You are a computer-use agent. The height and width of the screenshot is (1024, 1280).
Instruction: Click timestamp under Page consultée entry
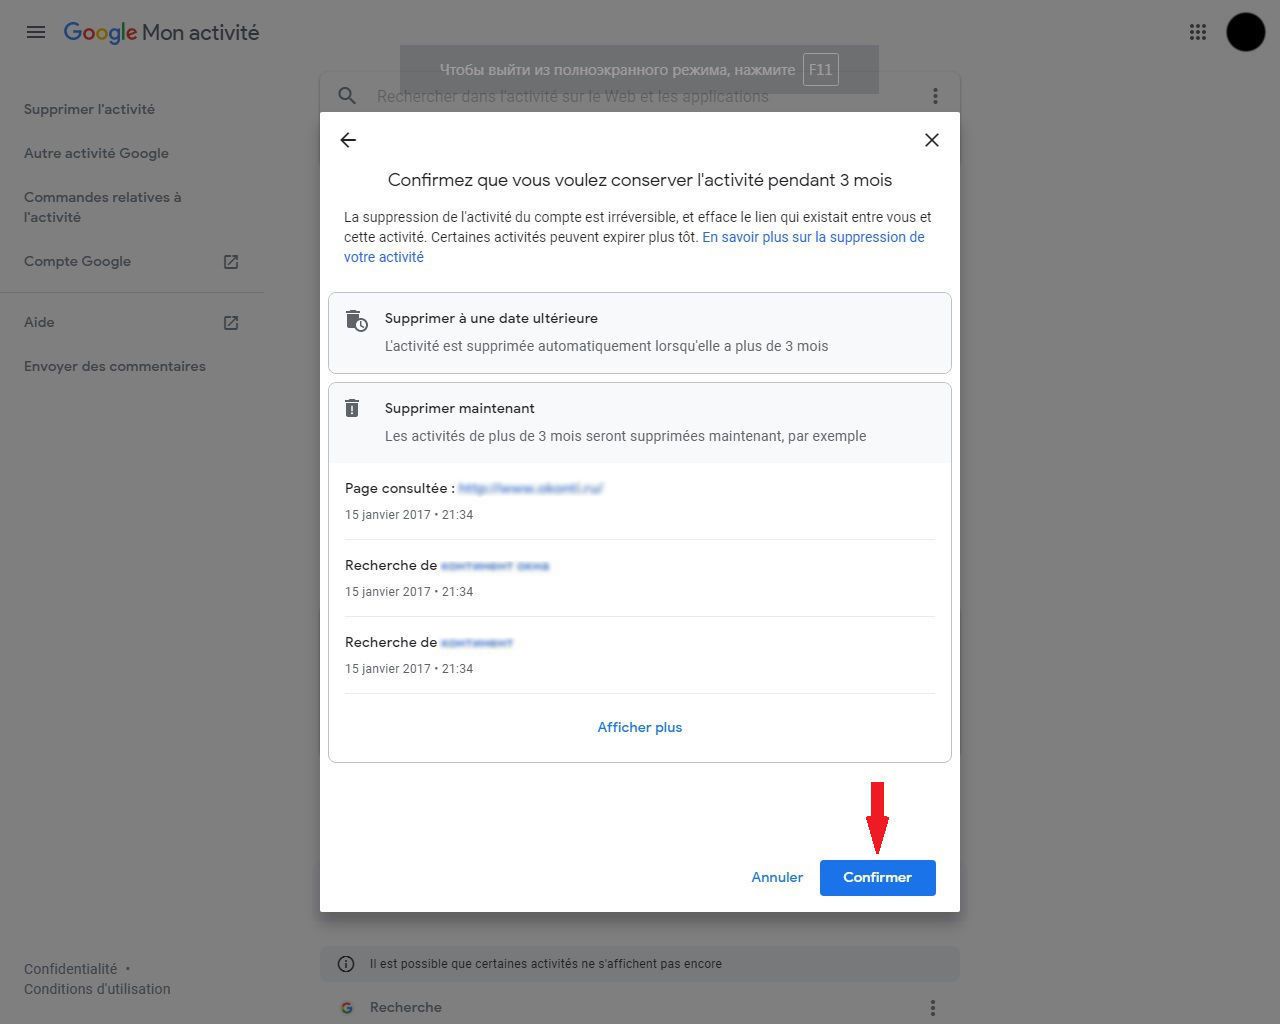pyautogui.click(x=409, y=515)
